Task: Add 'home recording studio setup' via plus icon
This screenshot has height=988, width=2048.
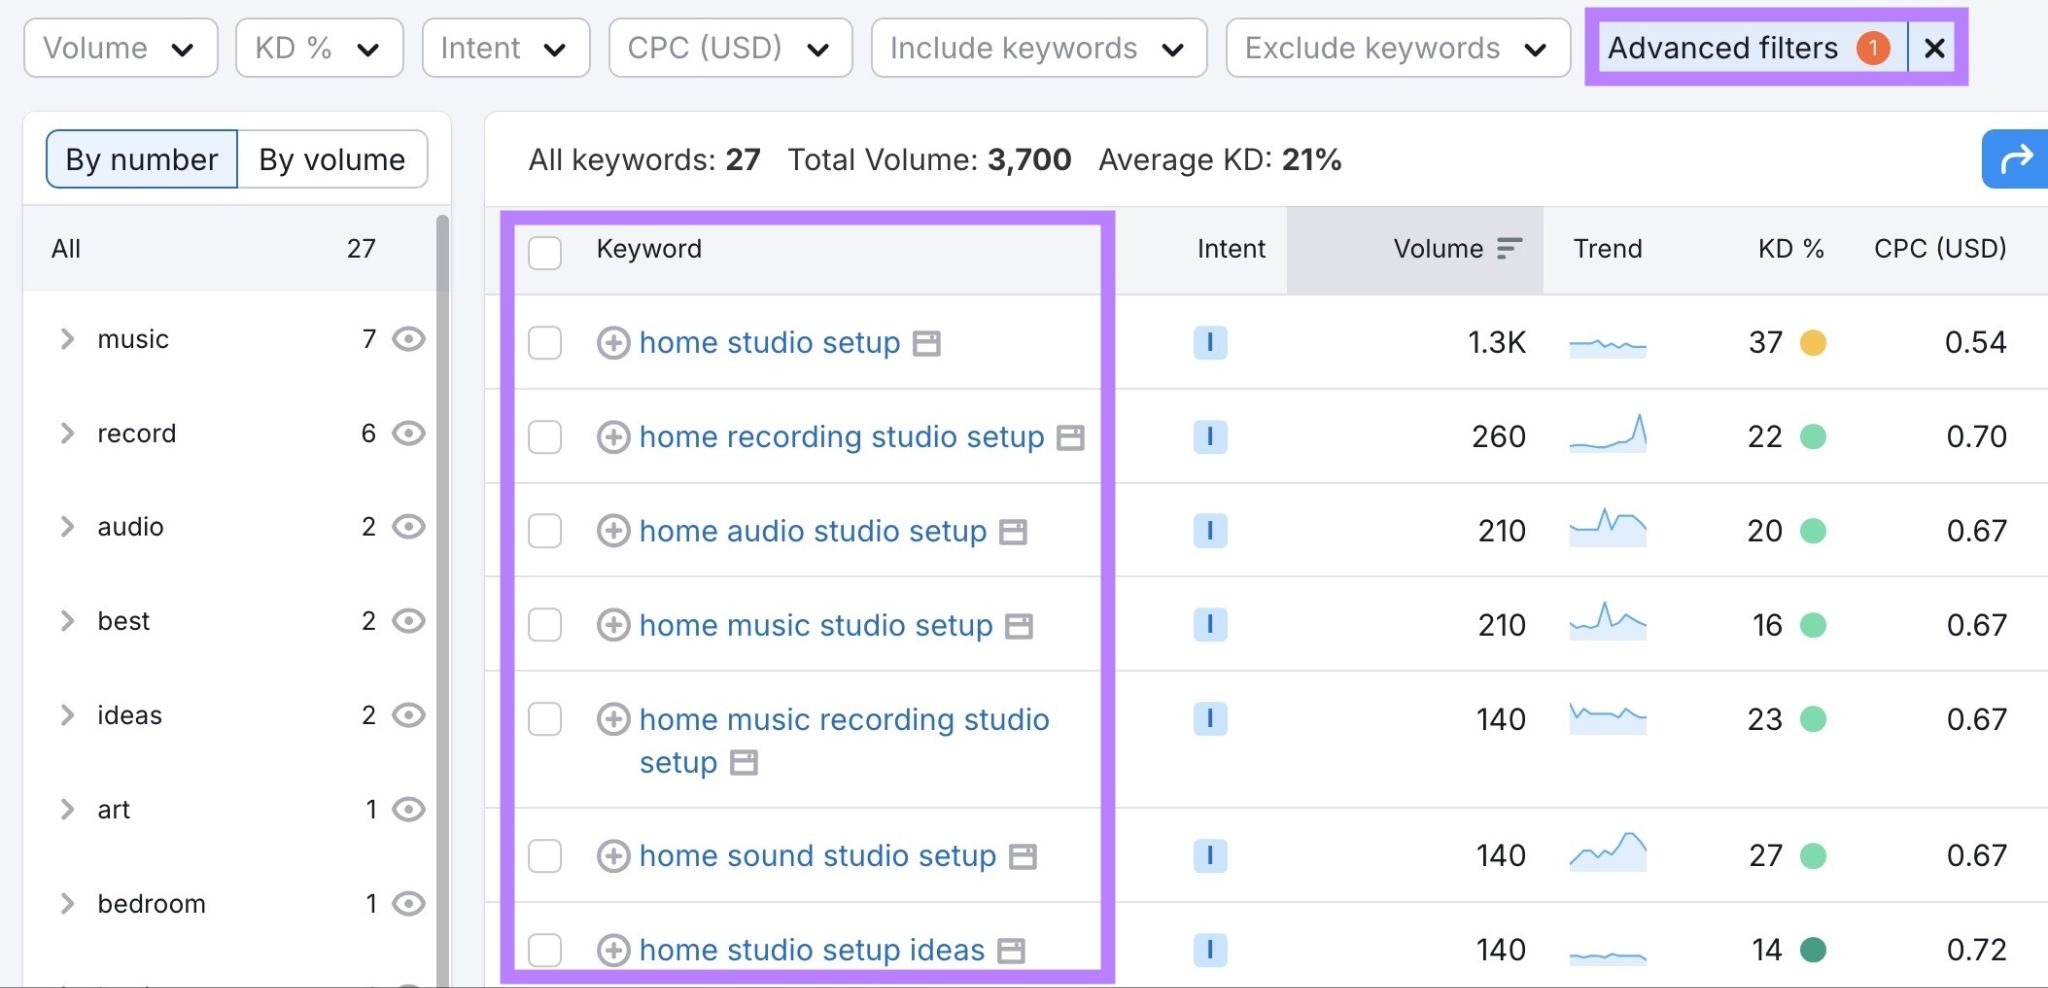Action: 613,437
